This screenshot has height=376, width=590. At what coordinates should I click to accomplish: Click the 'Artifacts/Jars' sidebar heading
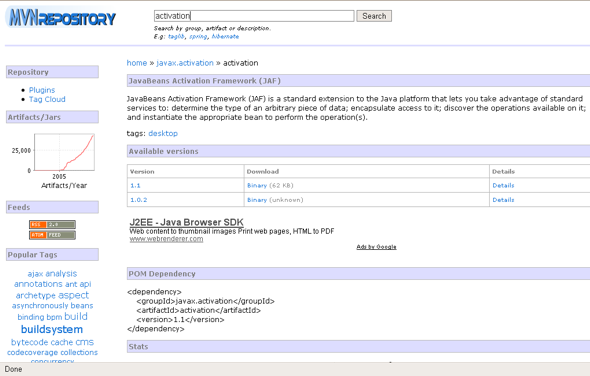[34, 117]
